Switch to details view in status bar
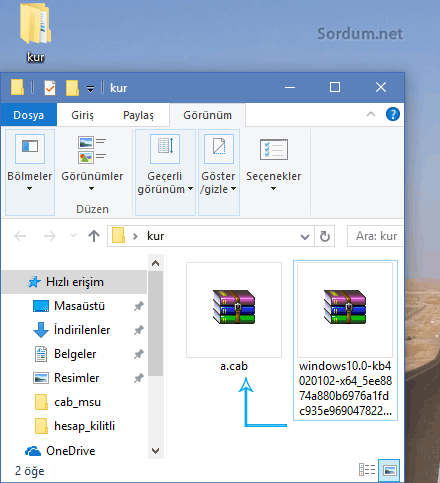440x483 pixels. point(367,470)
